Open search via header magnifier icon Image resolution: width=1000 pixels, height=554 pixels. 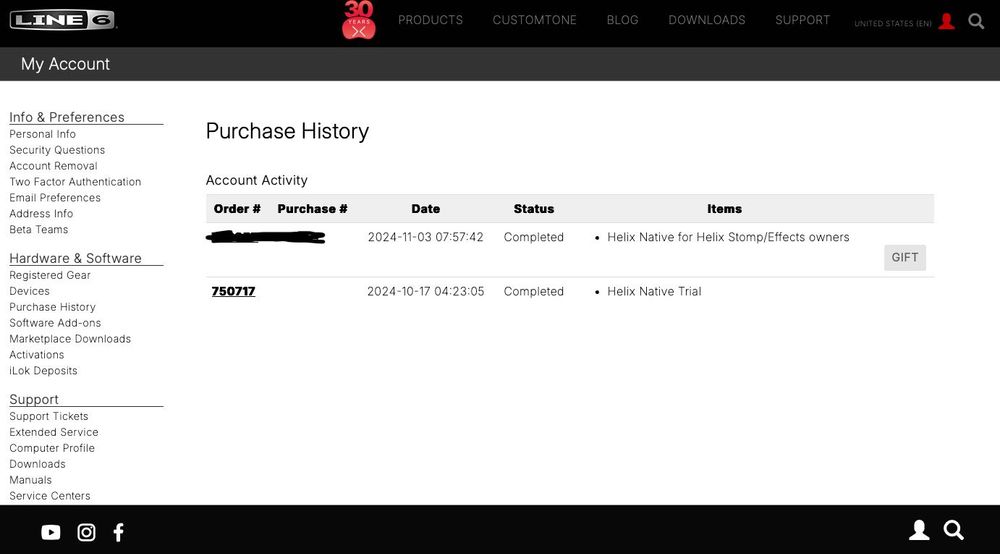[x=976, y=22]
